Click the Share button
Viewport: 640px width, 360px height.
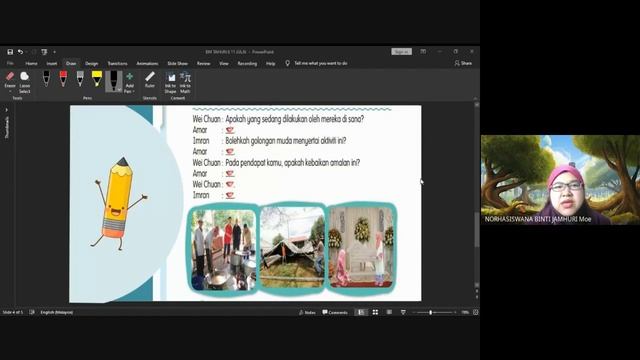tap(463, 63)
